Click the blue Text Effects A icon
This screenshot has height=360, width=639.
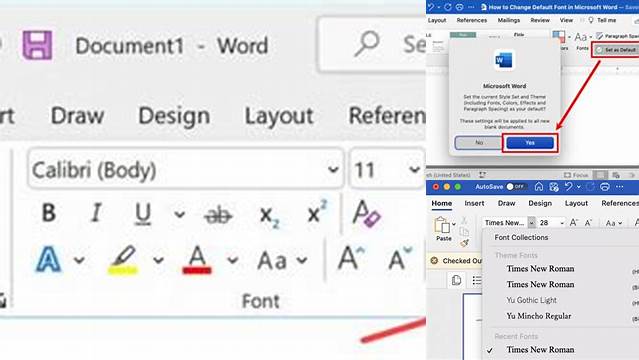[48, 259]
